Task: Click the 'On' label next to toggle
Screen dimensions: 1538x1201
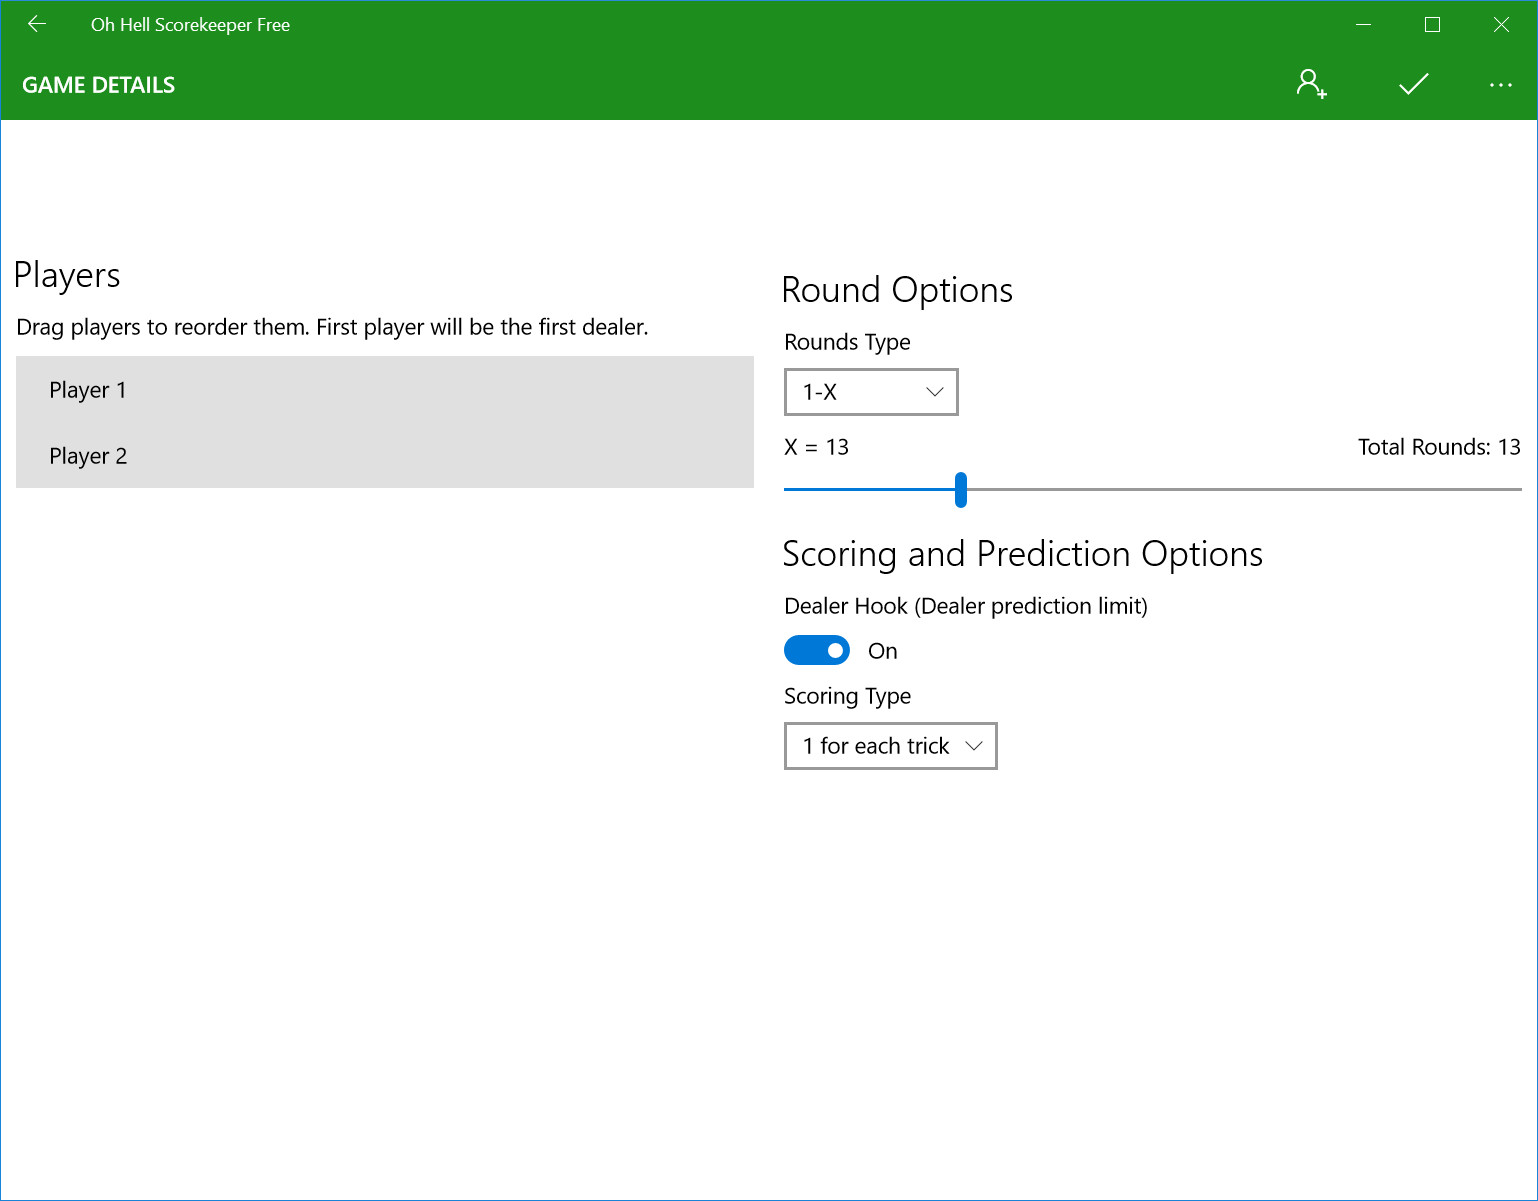Action: [x=882, y=651]
